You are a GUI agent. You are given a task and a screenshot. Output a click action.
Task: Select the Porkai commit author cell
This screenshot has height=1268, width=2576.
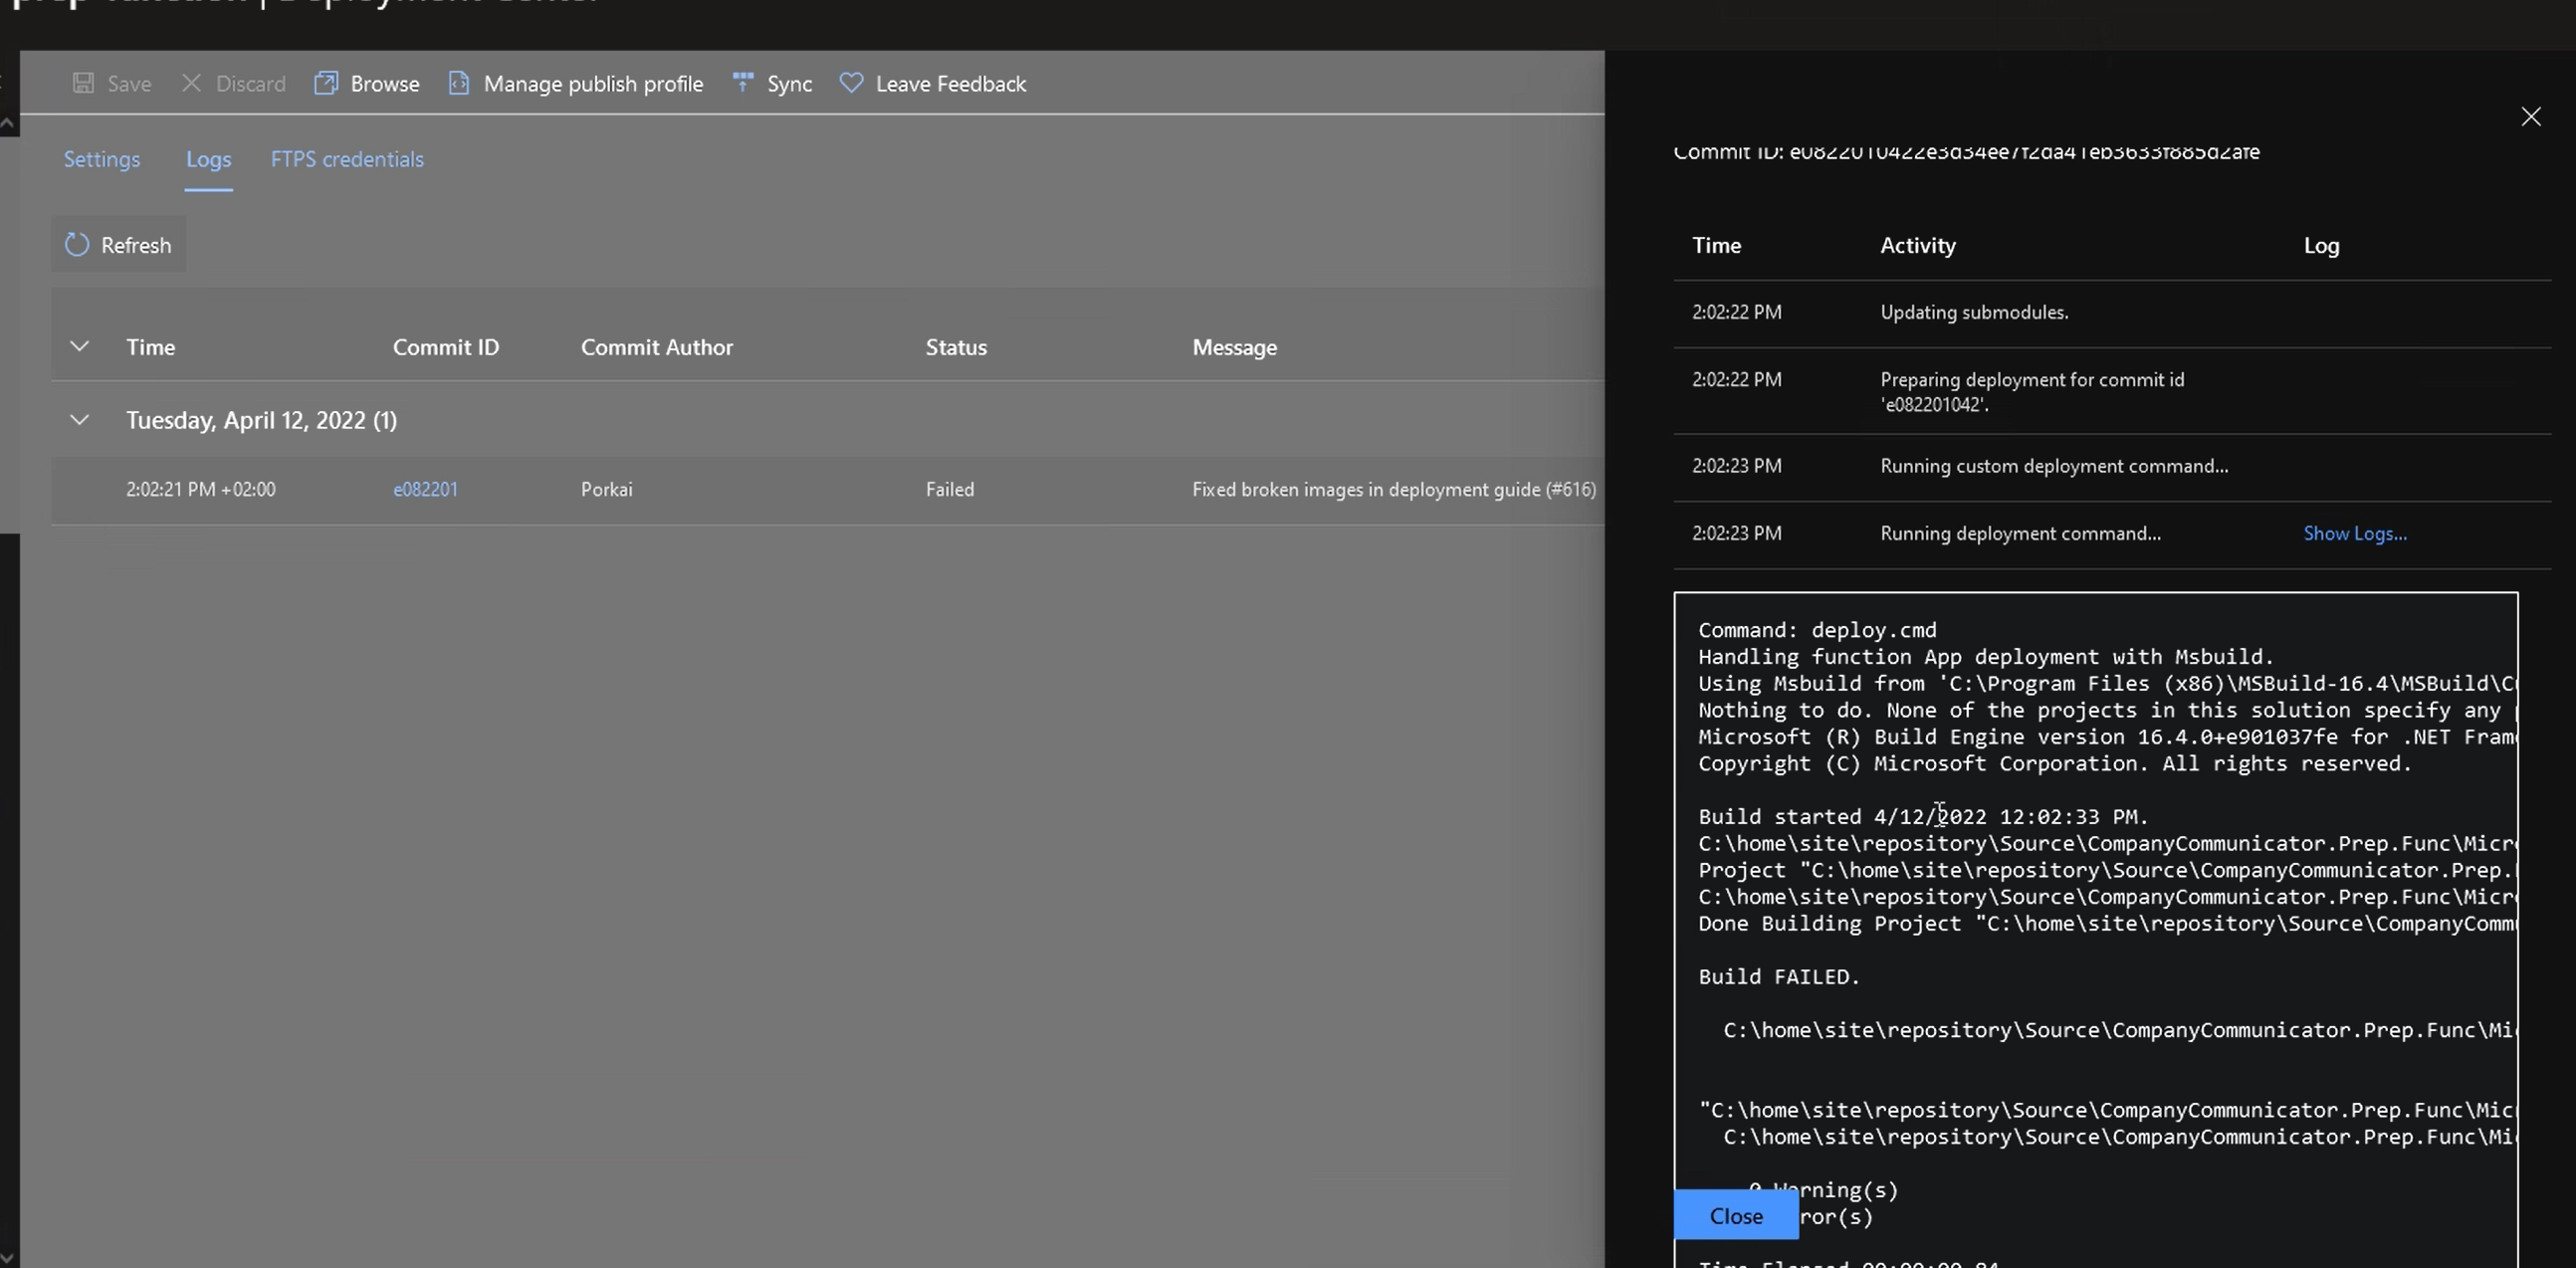pos(606,490)
